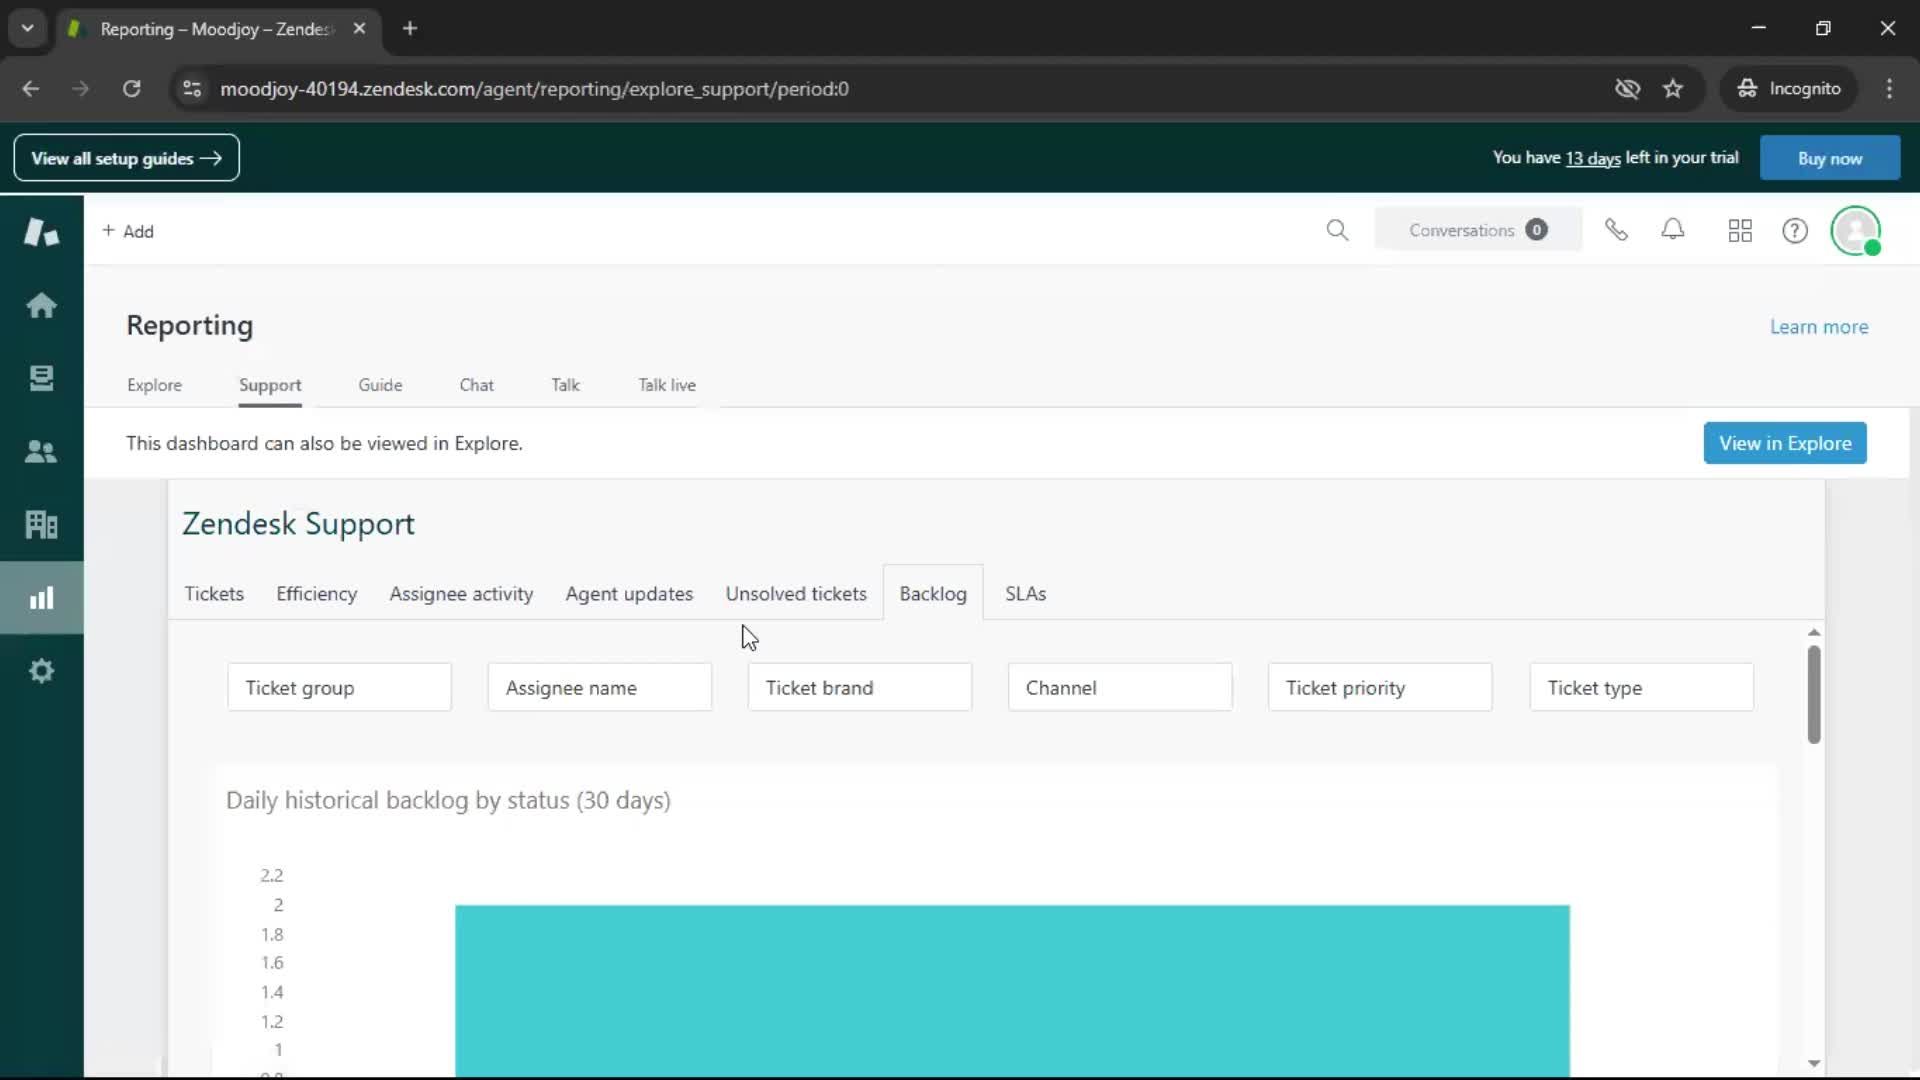Open the Ticket brand filter

pos(860,688)
